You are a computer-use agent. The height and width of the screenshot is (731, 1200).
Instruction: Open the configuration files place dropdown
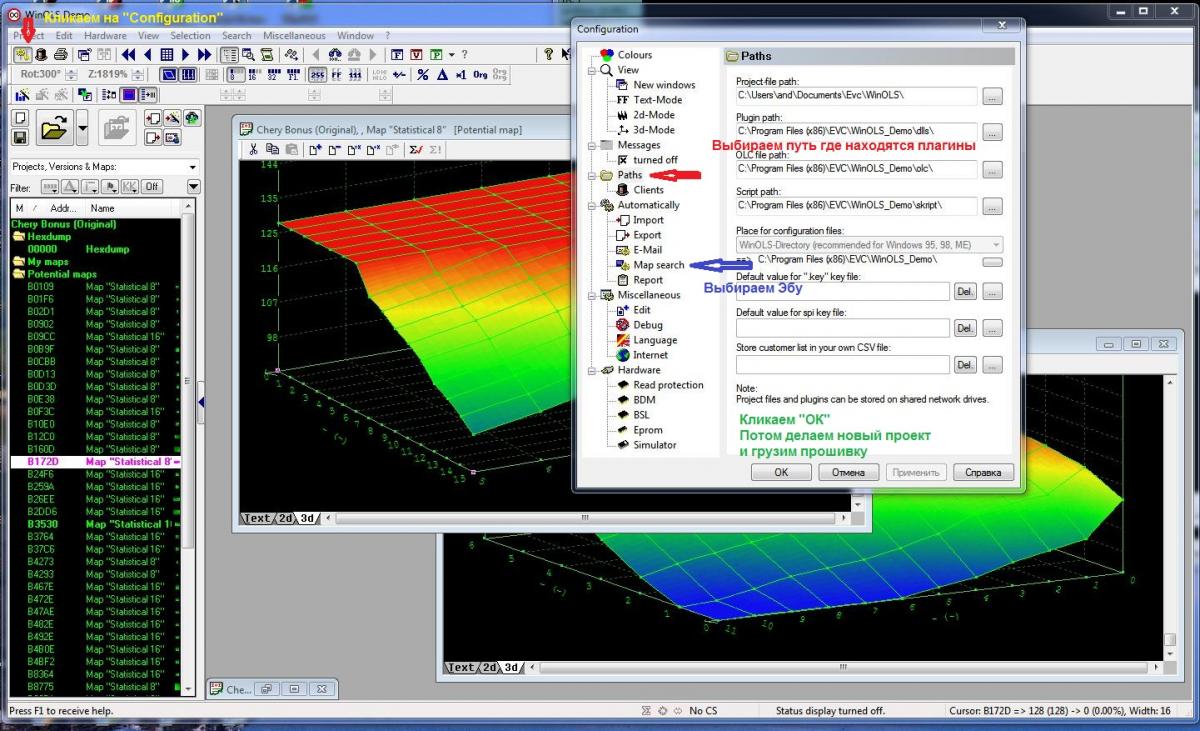pyautogui.click(x=995, y=244)
